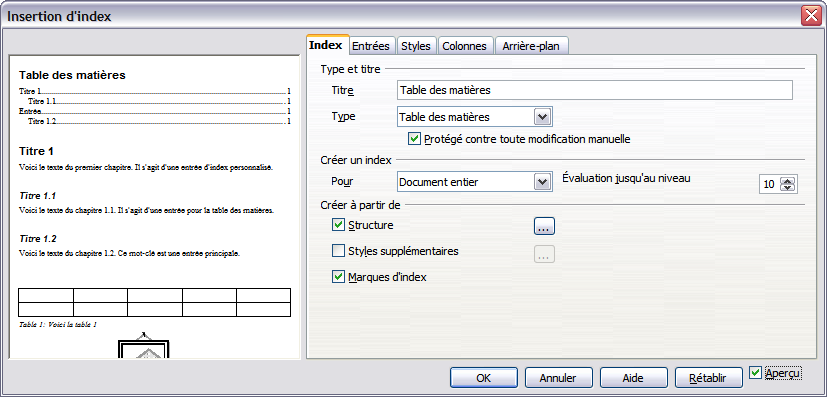The height and width of the screenshot is (397, 827).
Task: Click the Annuler button
Action: coord(558,377)
